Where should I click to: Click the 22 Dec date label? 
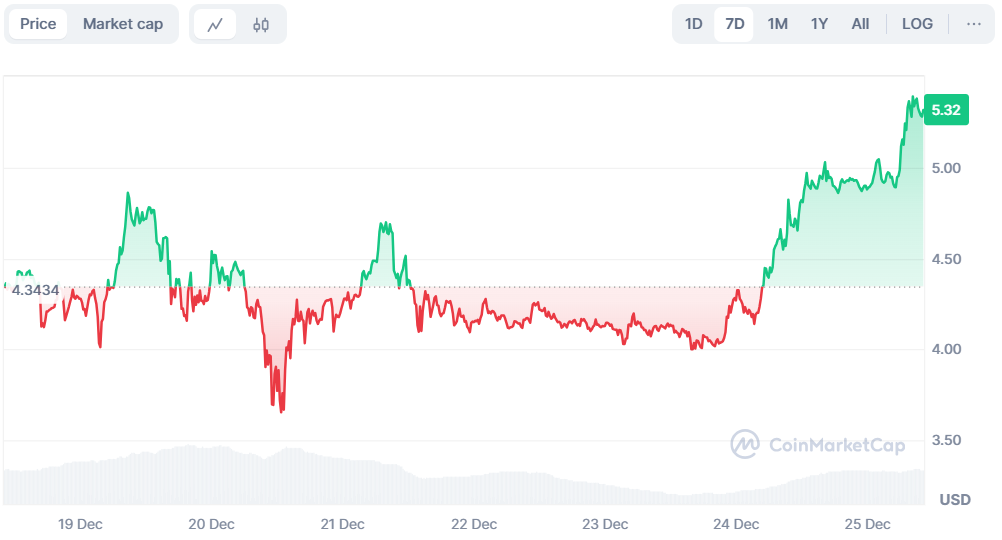click(474, 524)
